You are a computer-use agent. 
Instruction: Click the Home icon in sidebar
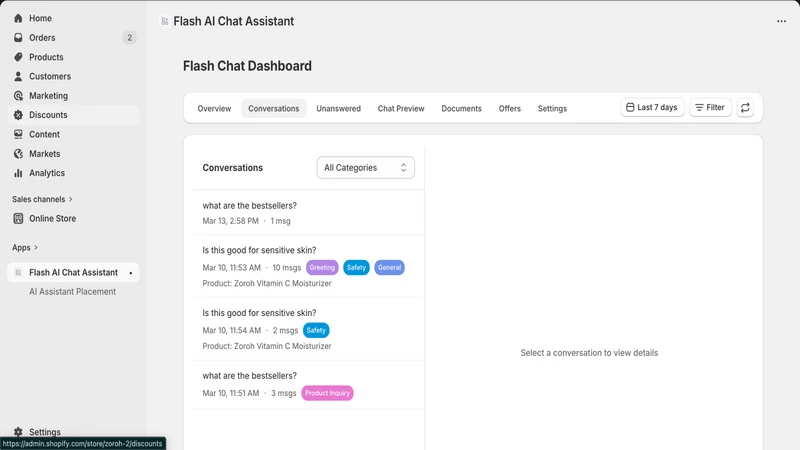pos(18,18)
